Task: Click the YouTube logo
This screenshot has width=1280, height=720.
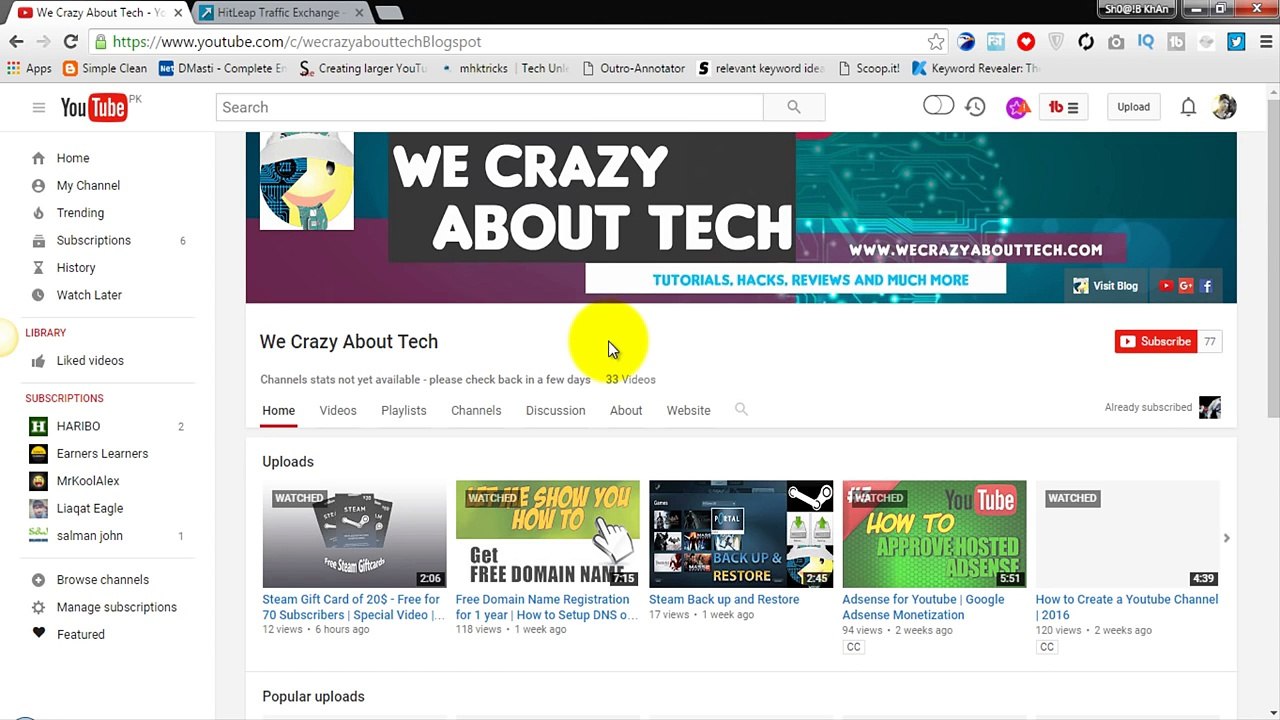Action: [x=94, y=107]
